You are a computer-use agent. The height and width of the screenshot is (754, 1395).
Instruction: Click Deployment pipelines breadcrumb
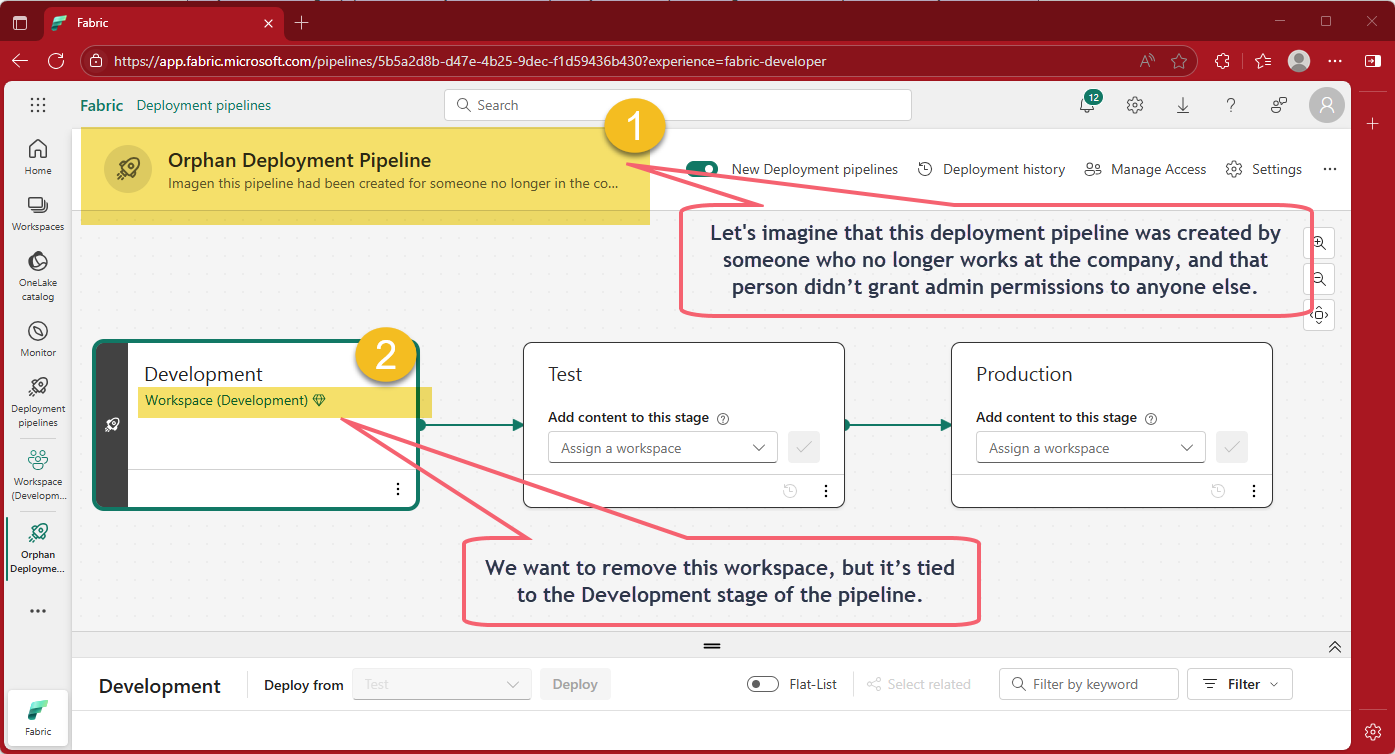[x=204, y=105]
